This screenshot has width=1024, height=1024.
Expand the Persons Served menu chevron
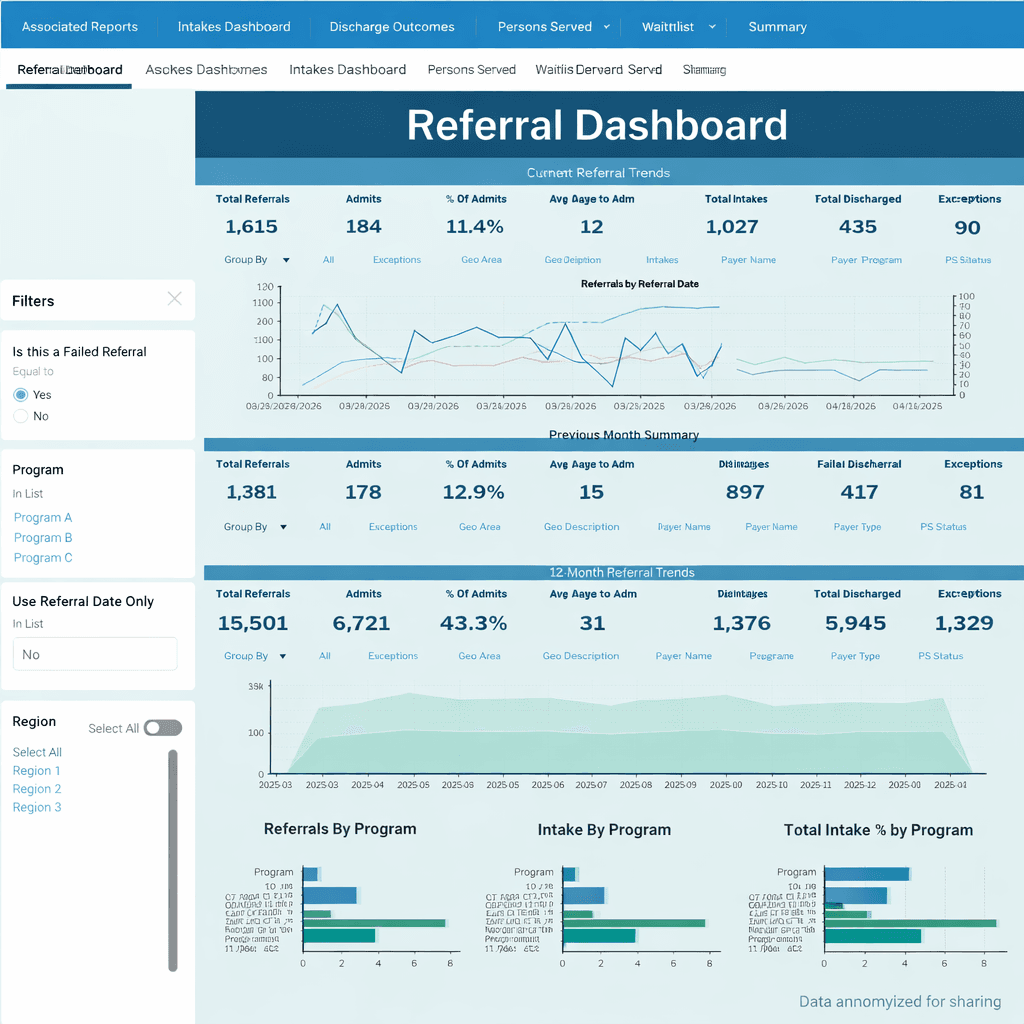pos(607,27)
